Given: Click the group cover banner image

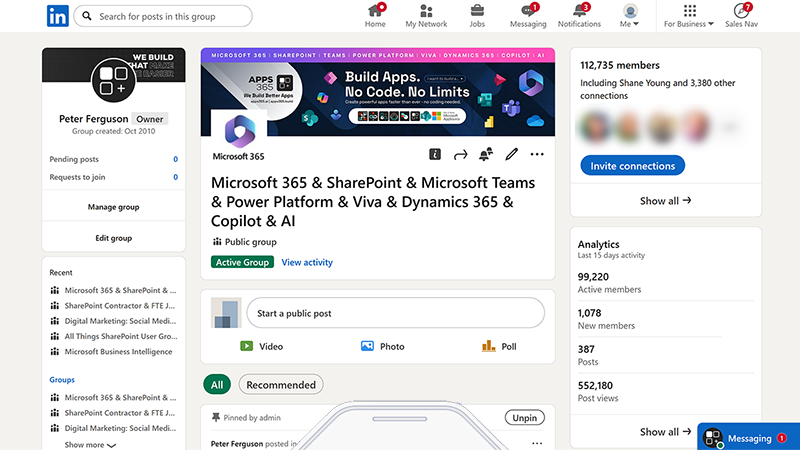Looking at the screenshot, I should click(x=378, y=92).
